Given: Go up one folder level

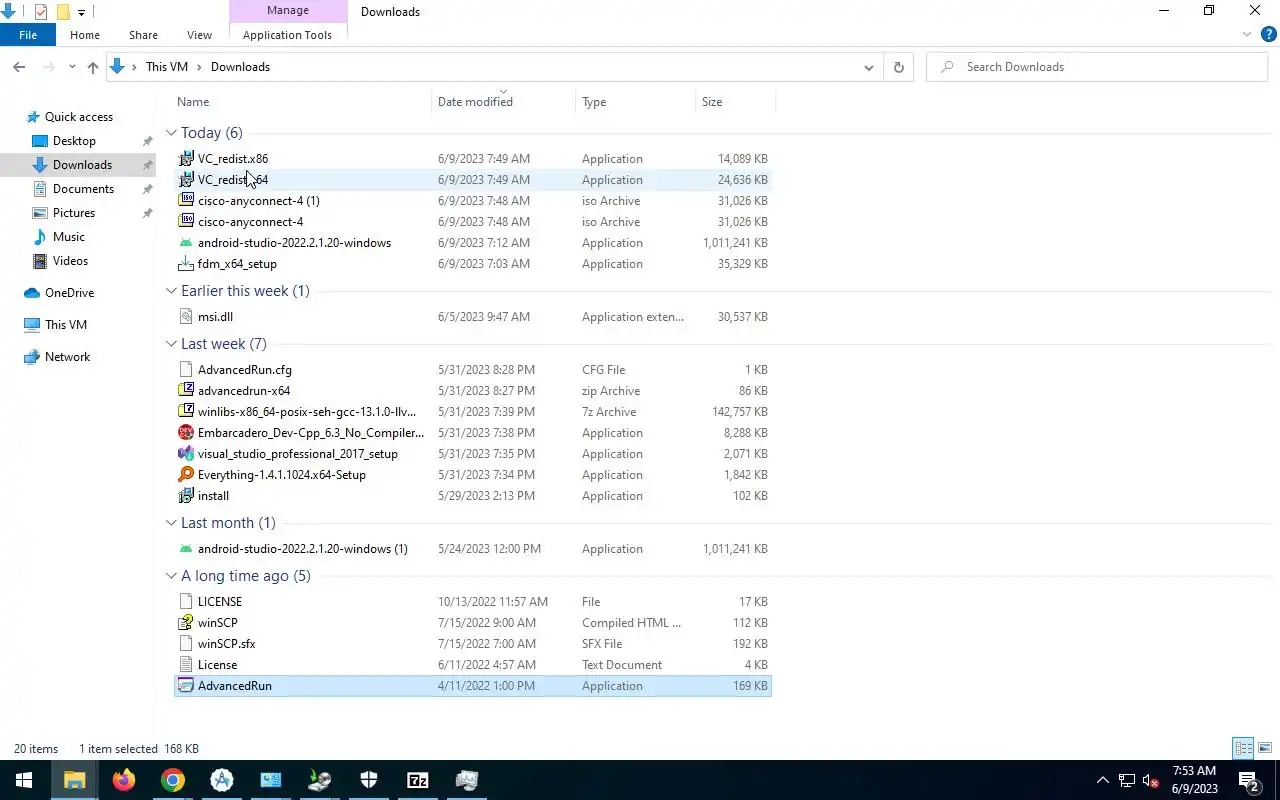Looking at the screenshot, I should coord(93,67).
